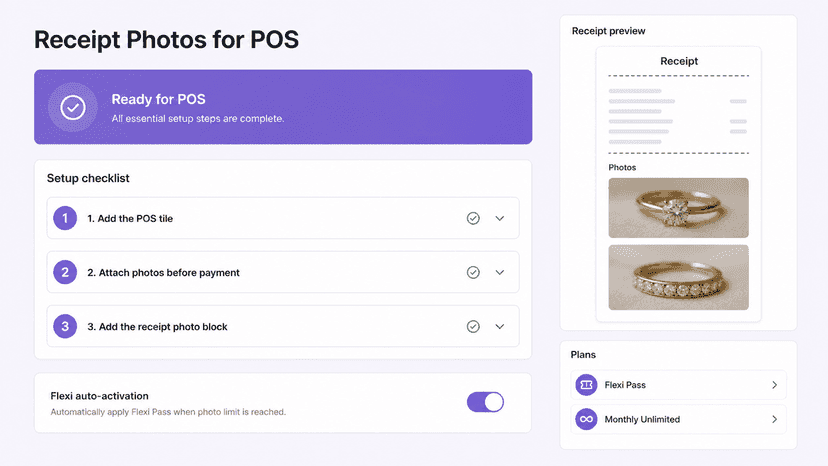Expand the Add the receipt photo block step

[500, 327]
